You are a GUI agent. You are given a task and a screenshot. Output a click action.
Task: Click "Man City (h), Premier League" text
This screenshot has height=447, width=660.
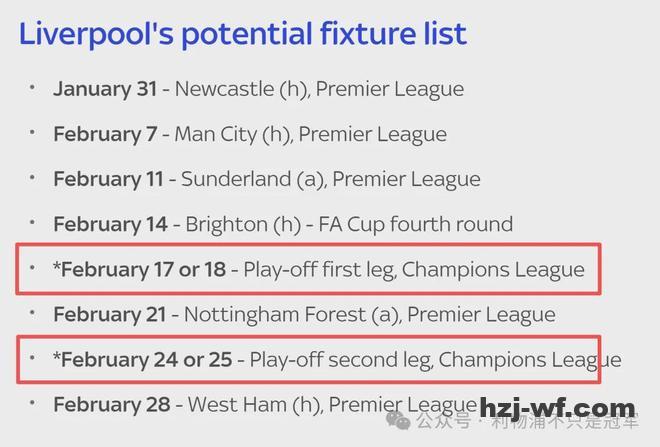(310, 134)
